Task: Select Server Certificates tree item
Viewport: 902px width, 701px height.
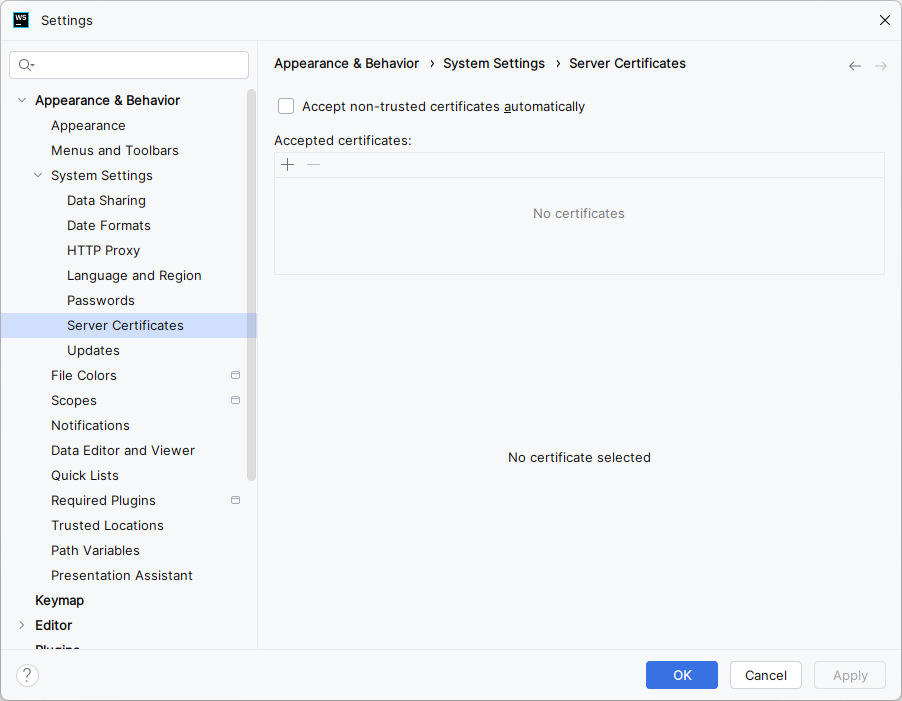Action: click(x=129, y=325)
